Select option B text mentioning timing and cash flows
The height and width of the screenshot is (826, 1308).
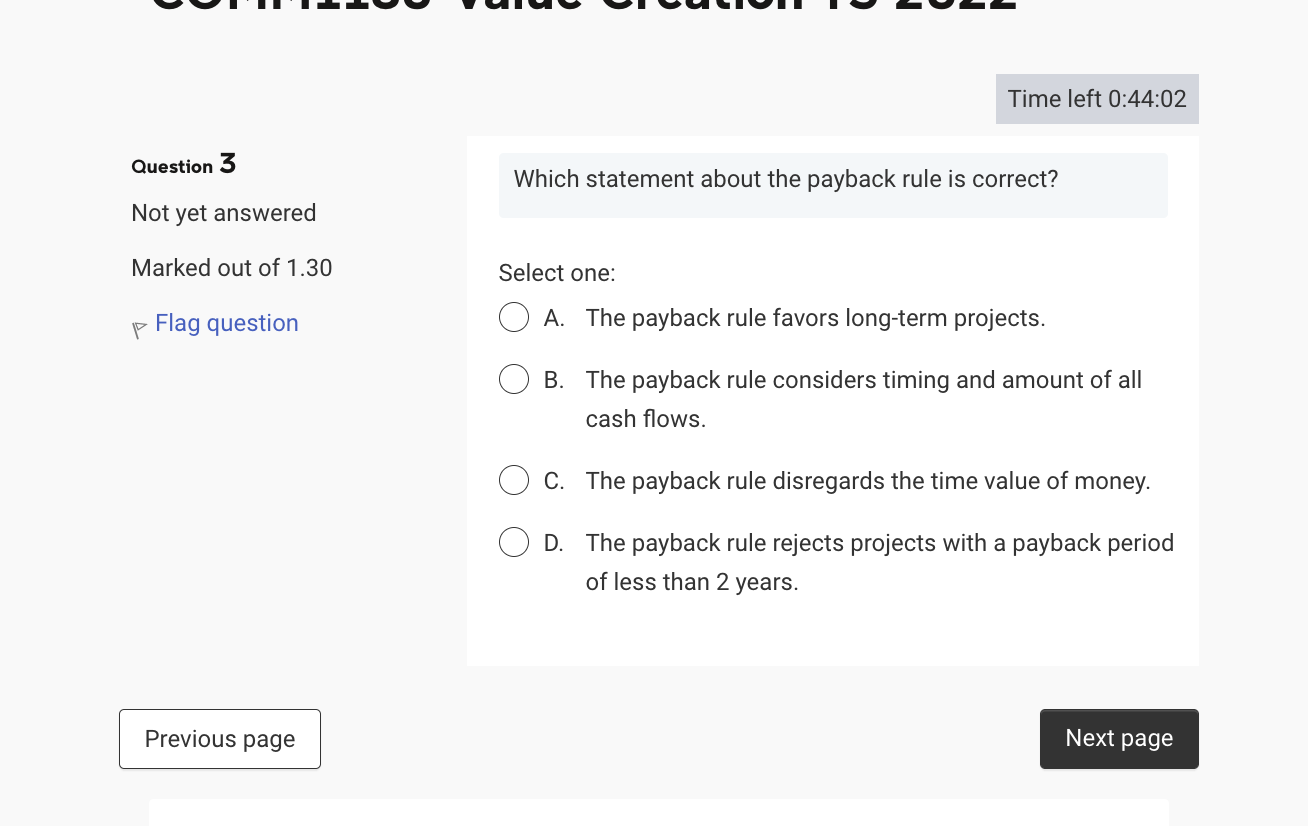tap(864, 399)
